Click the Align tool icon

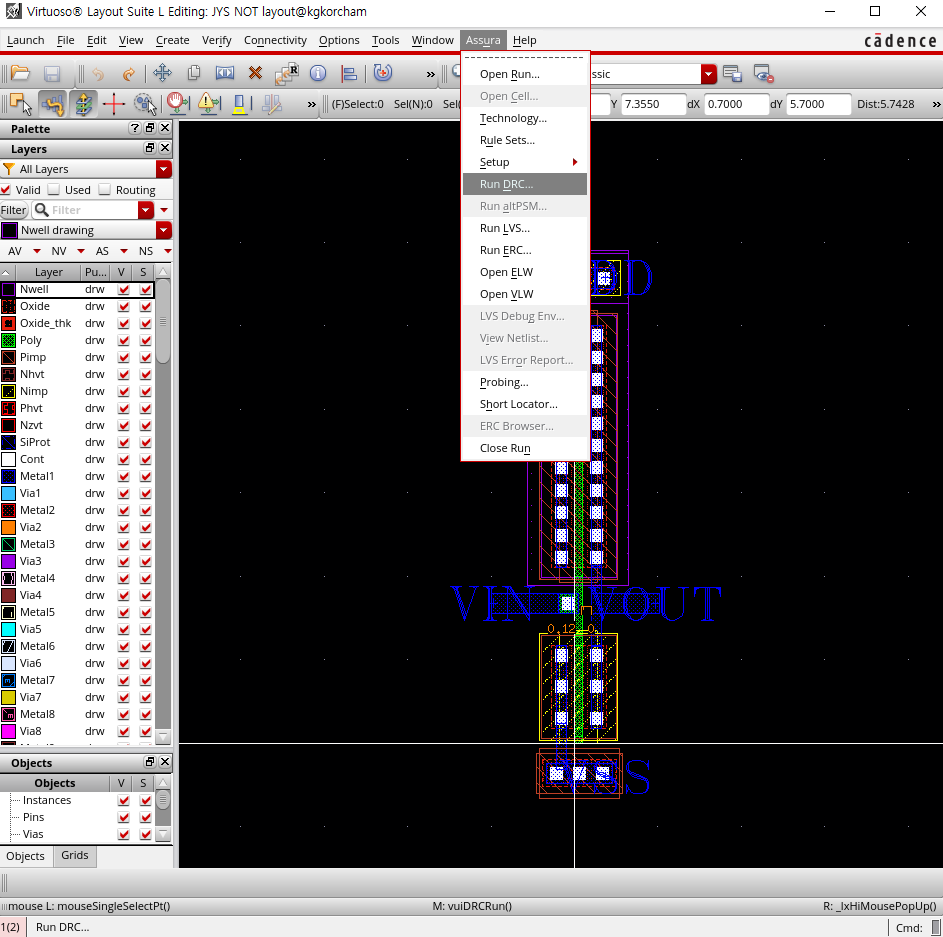(349, 73)
